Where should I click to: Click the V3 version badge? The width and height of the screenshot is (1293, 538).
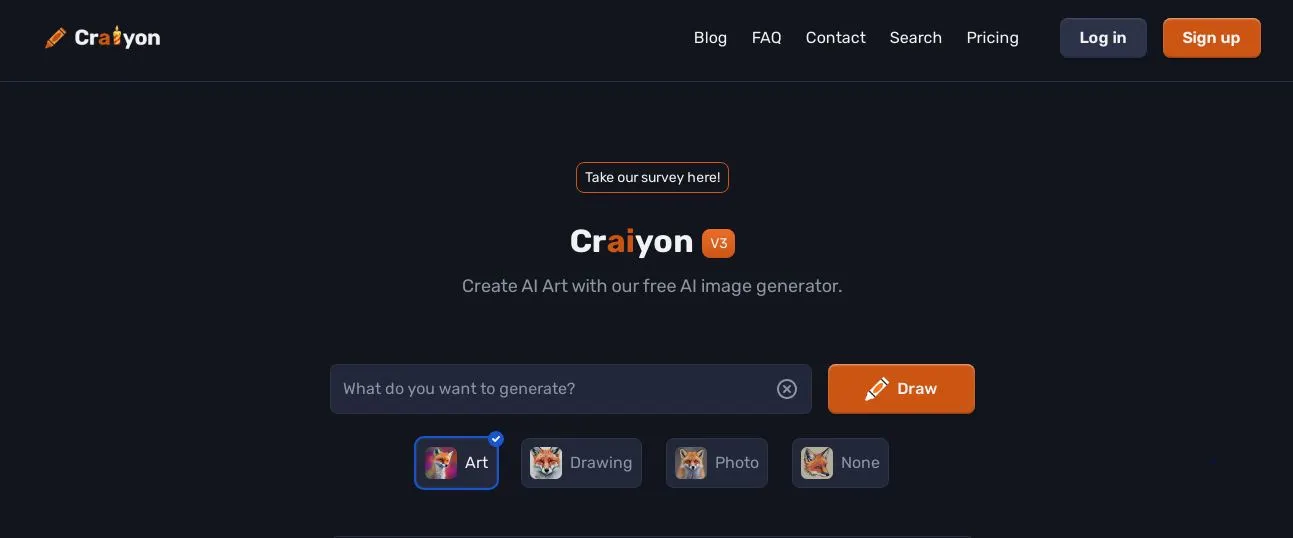pyautogui.click(x=718, y=243)
